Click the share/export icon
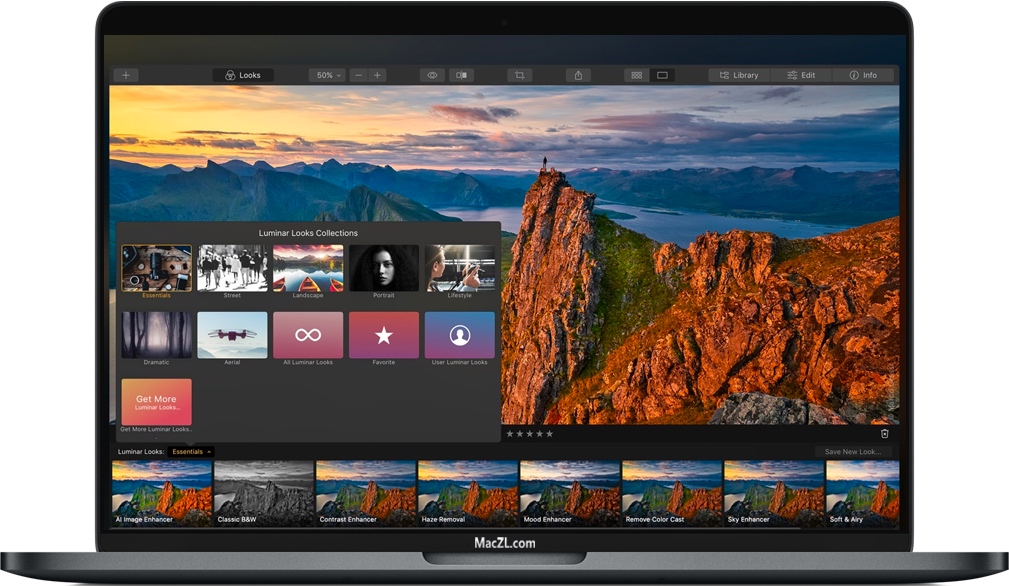1009x586 pixels. [578, 75]
